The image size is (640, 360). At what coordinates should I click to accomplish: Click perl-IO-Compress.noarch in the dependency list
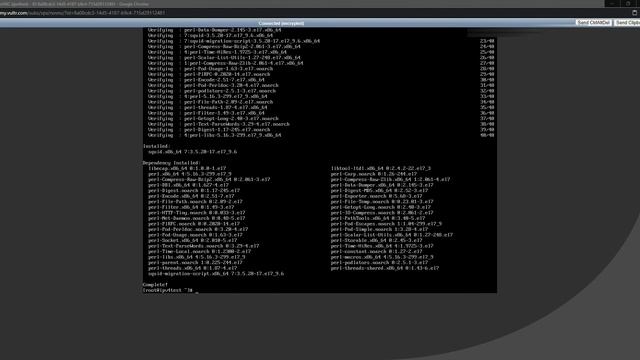(x=382, y=213)
